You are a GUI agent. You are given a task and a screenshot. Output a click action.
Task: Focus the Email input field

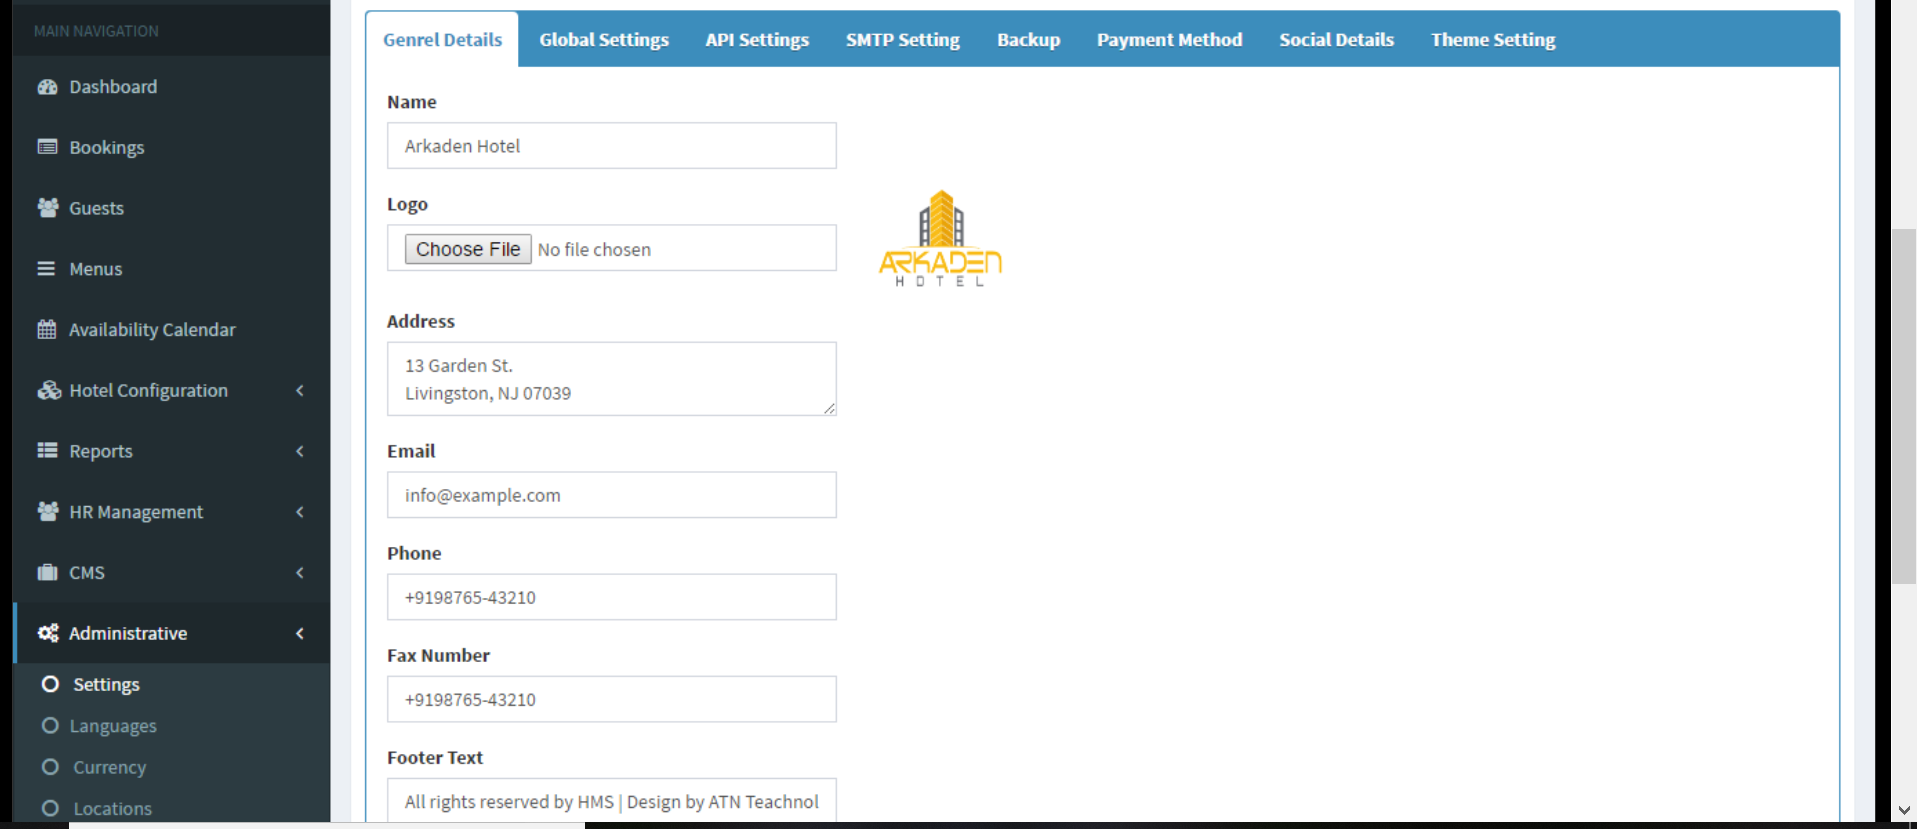[611, 495]
